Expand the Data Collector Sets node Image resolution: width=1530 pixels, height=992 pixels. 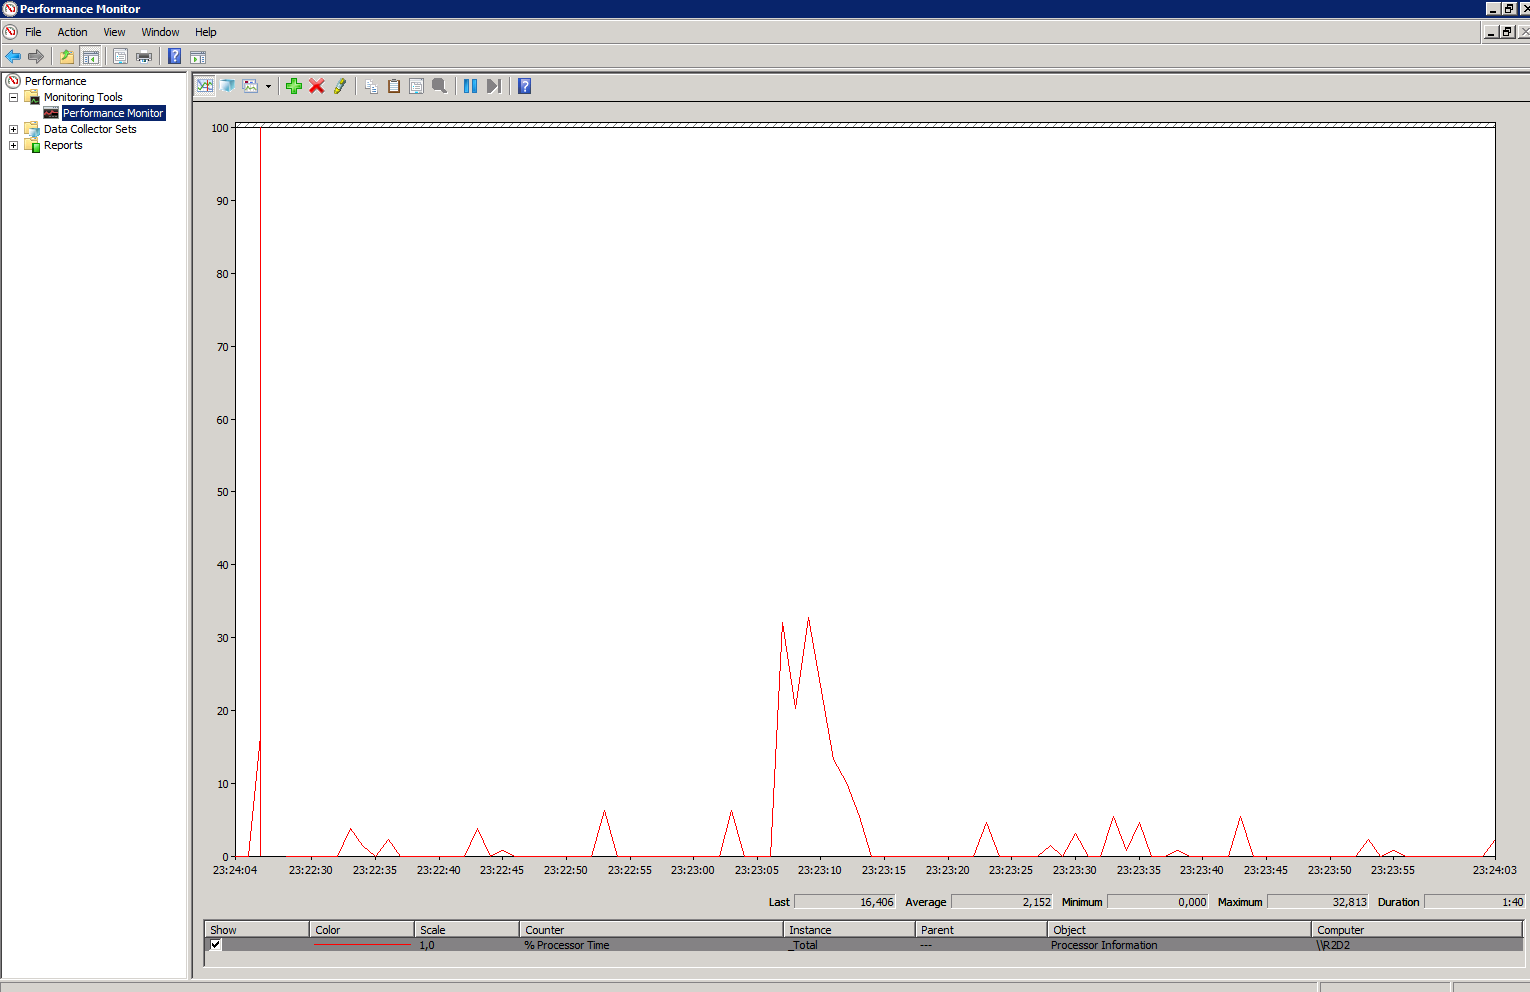tap(14, 129)
